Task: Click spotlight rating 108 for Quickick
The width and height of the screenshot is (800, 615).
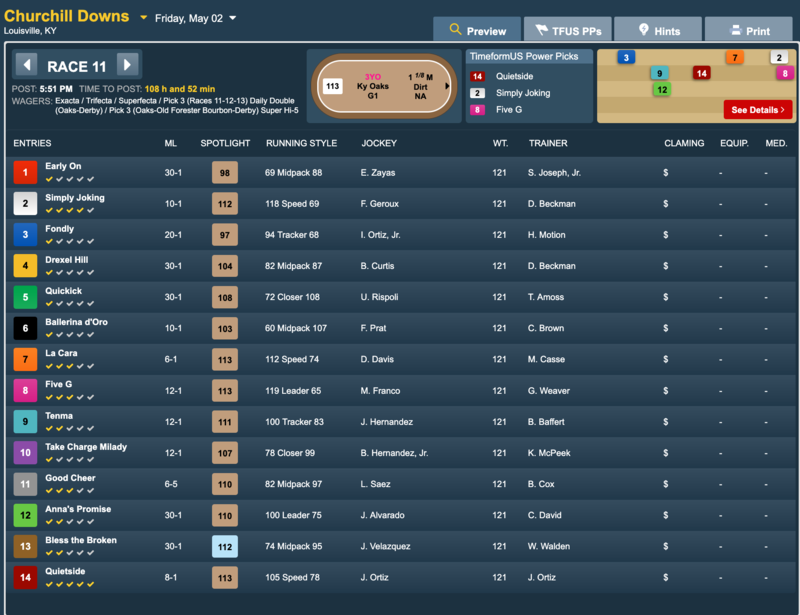Action: pyautogui.click(x=224, y=298)
